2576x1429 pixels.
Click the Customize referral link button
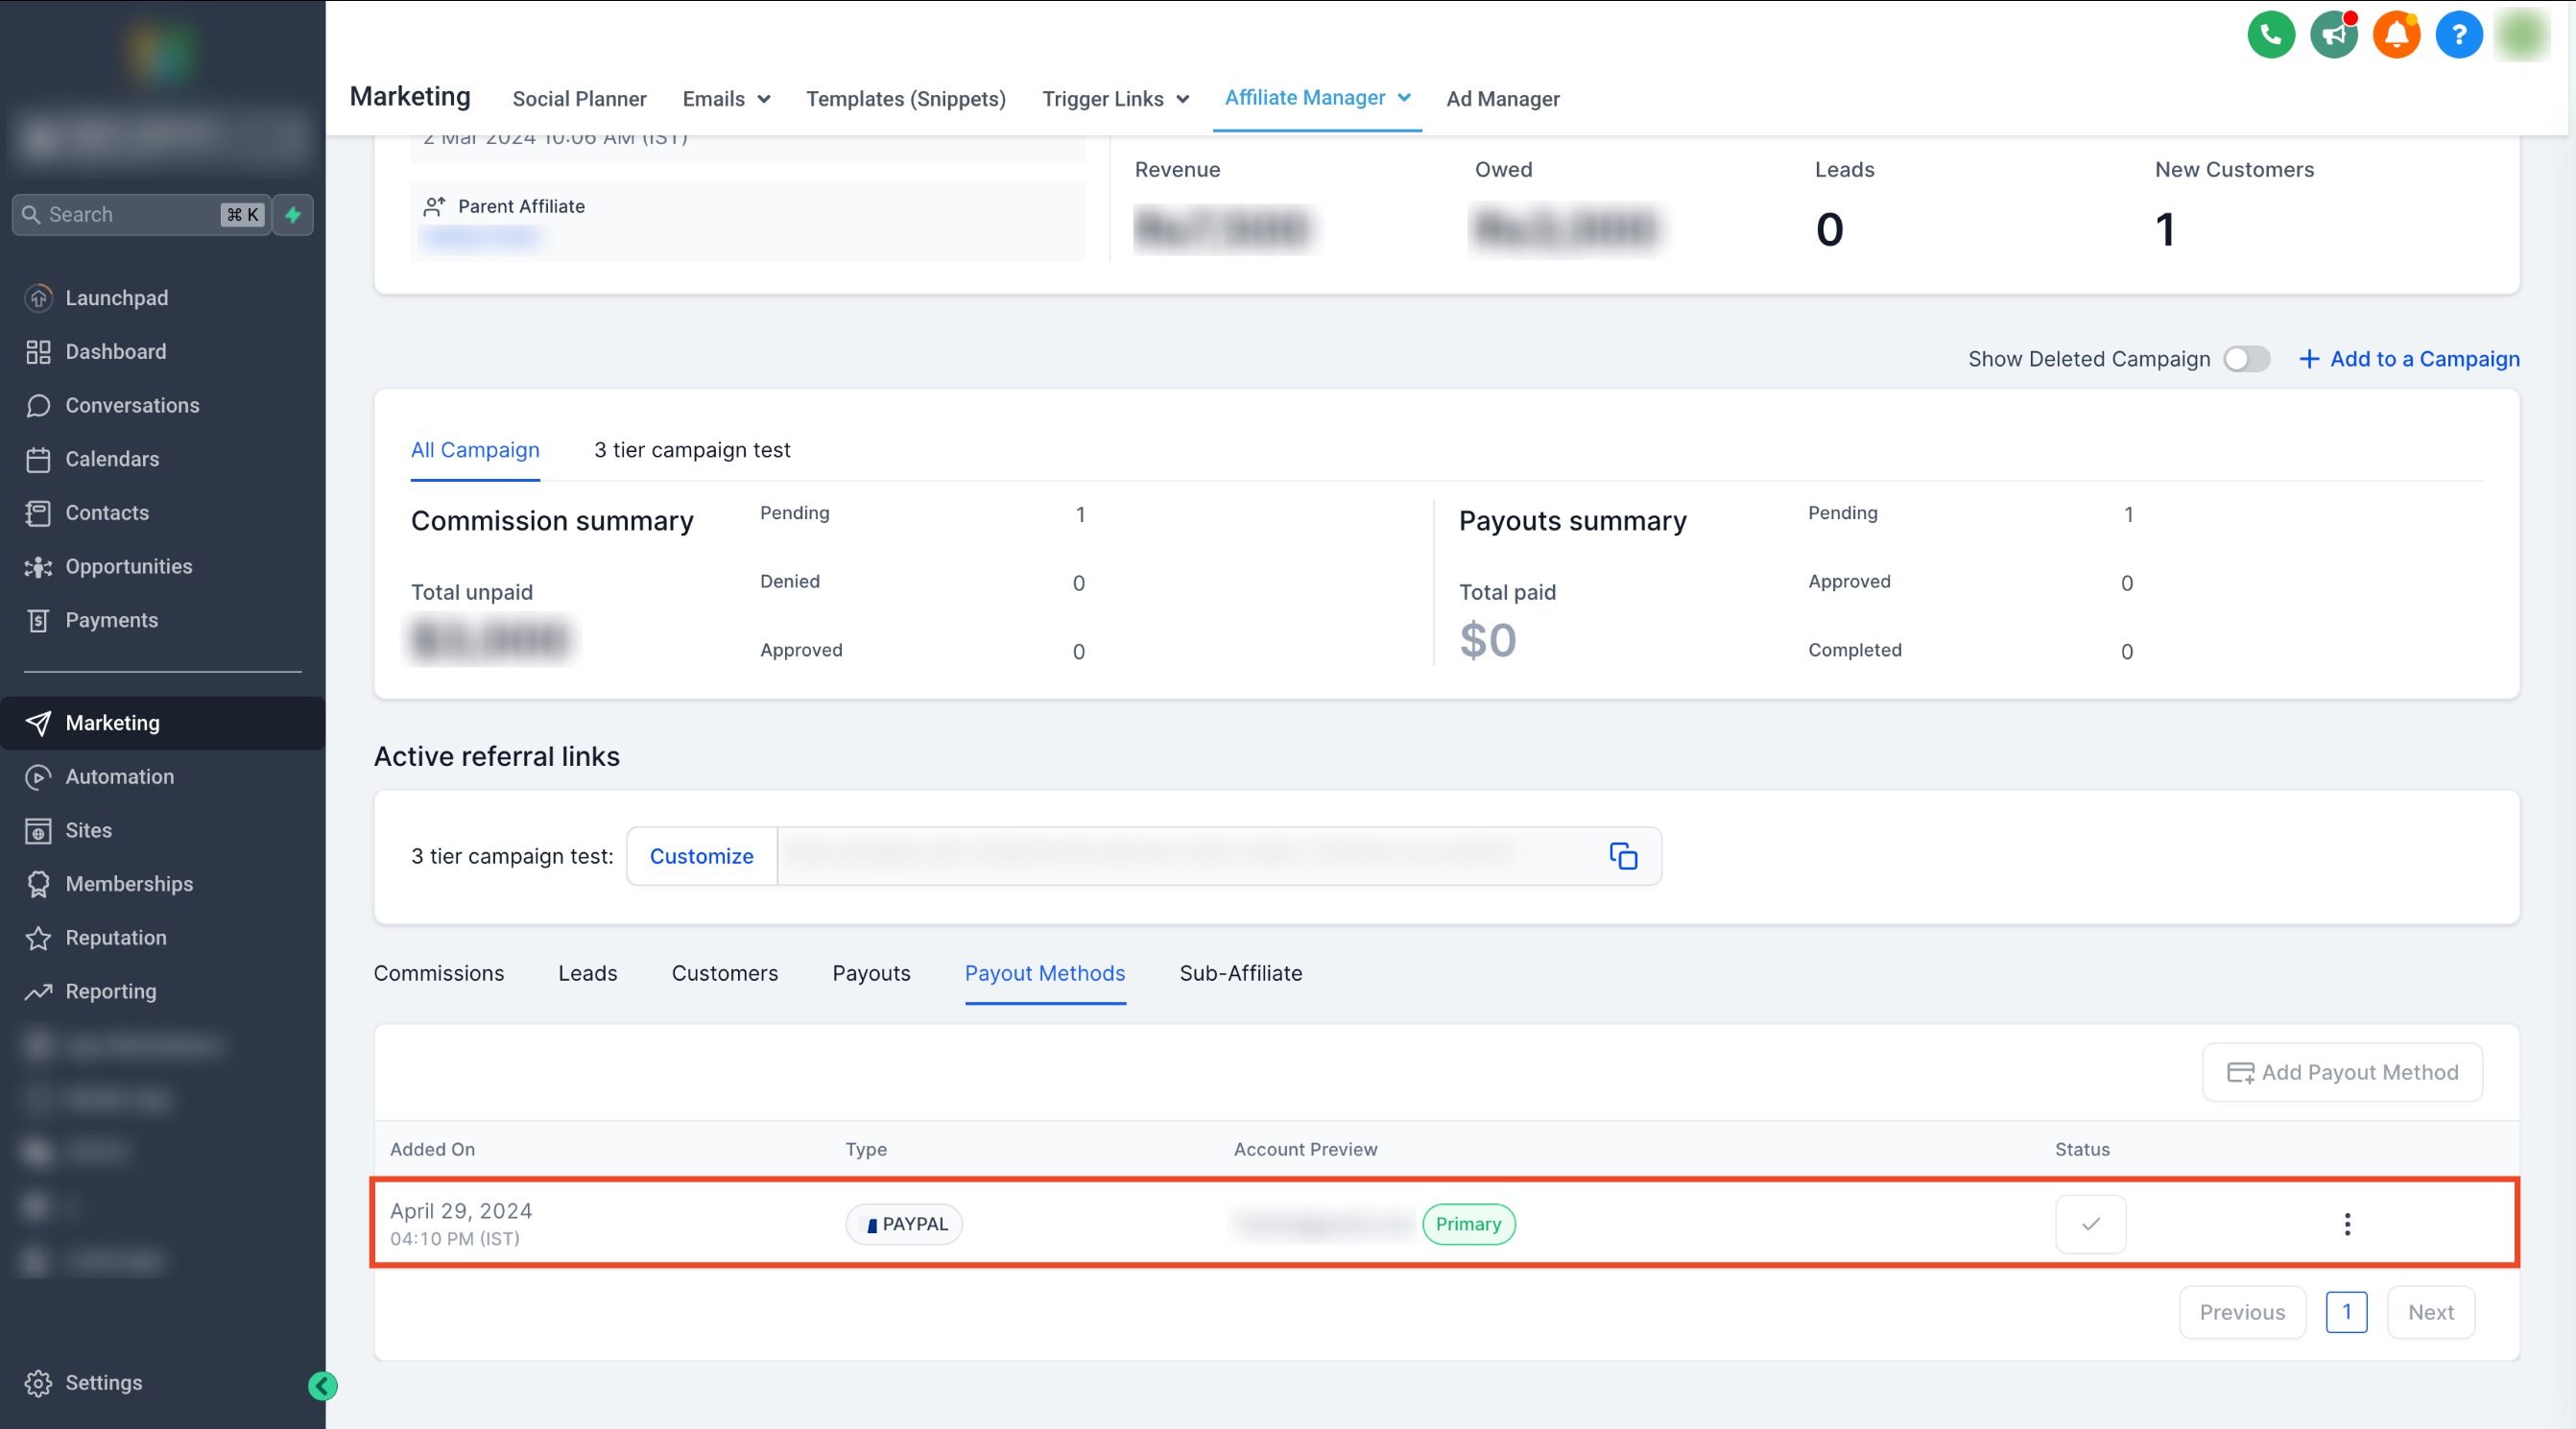tap(701, 856)
